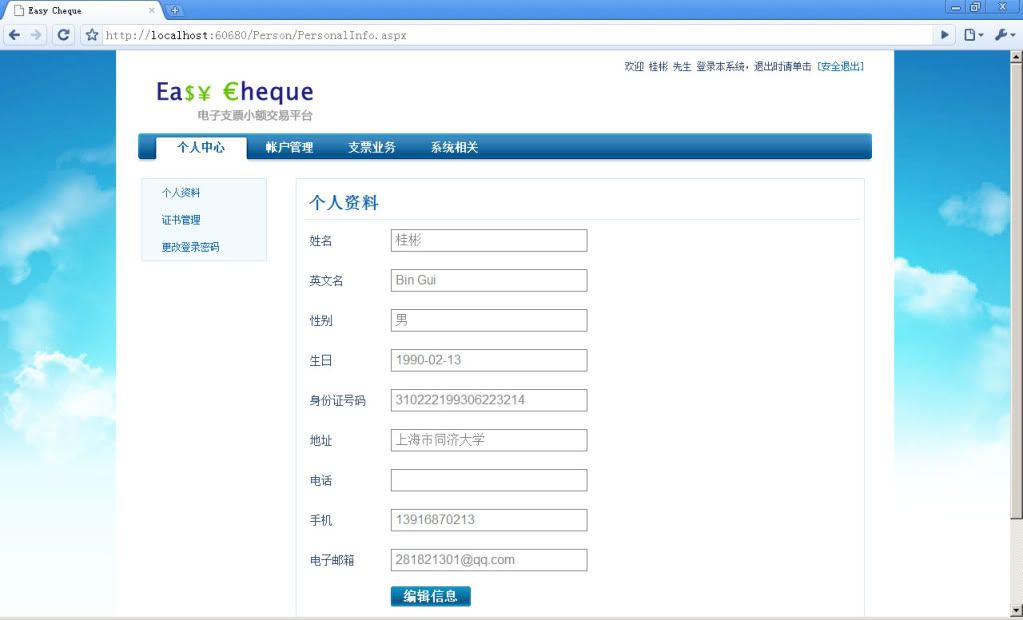Bookmark page with the star icon

[x=92, y=35]
